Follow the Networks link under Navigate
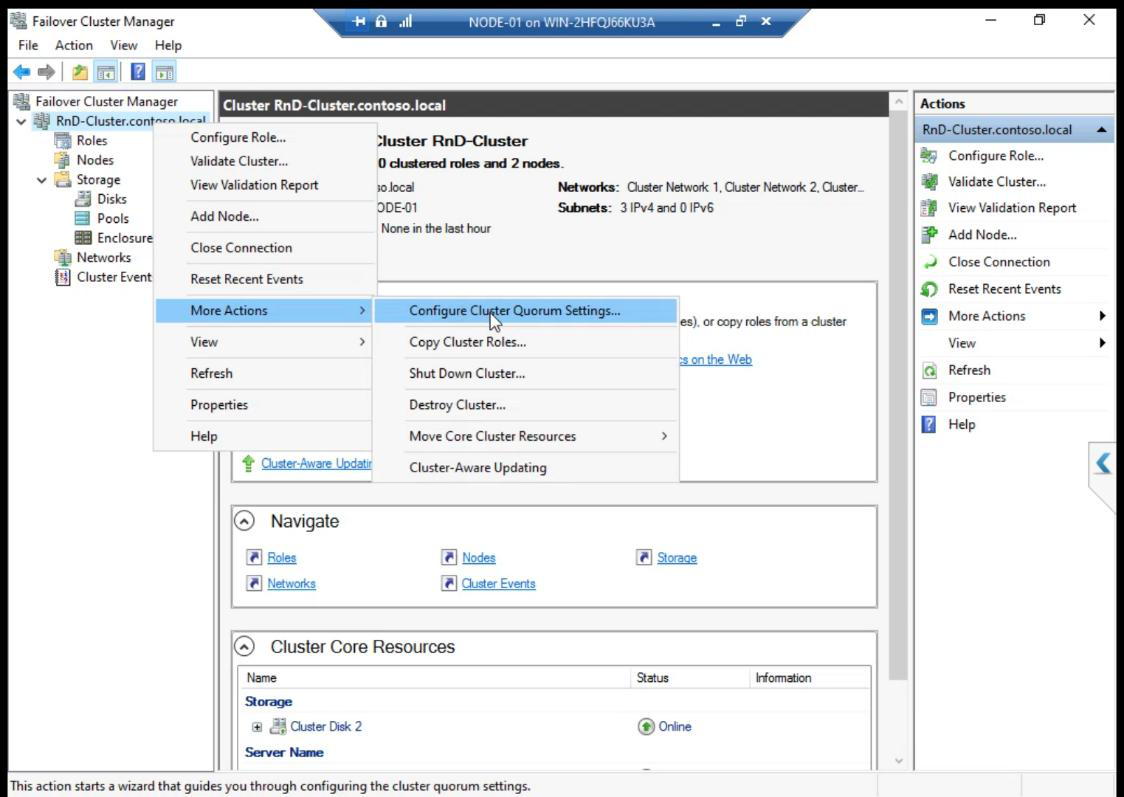 click(x=291, y=583)
